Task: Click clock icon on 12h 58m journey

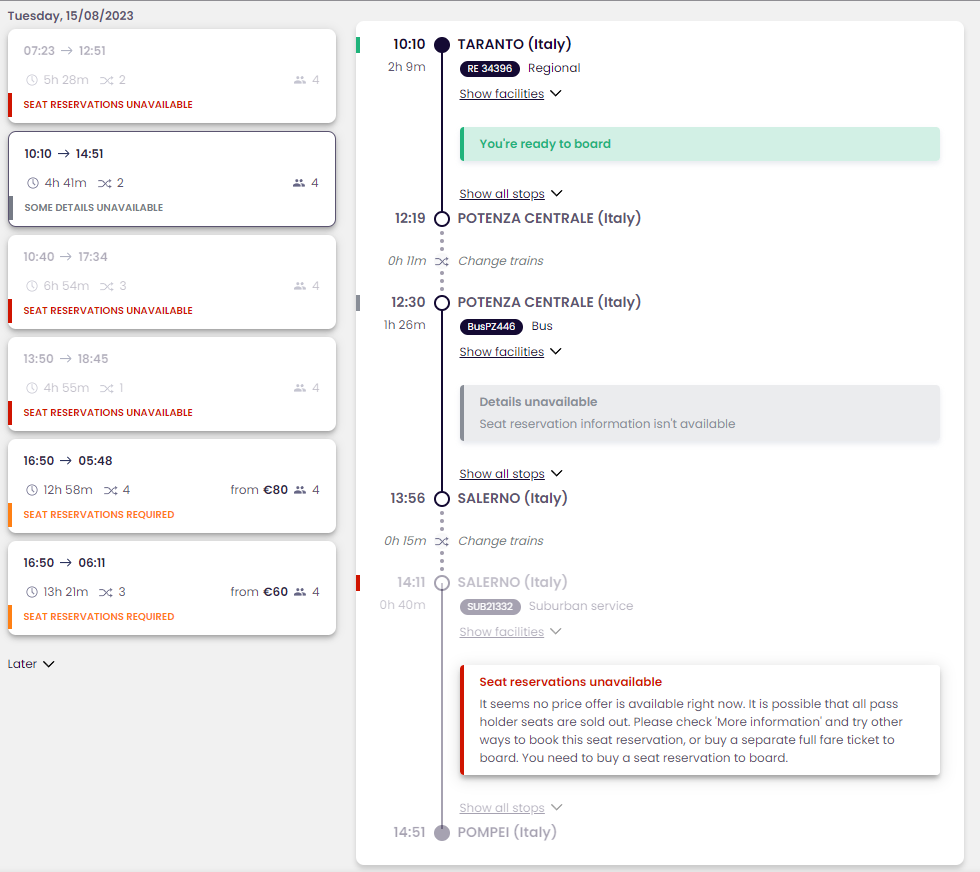Action: pyautogui.click(x=32, y=490)
